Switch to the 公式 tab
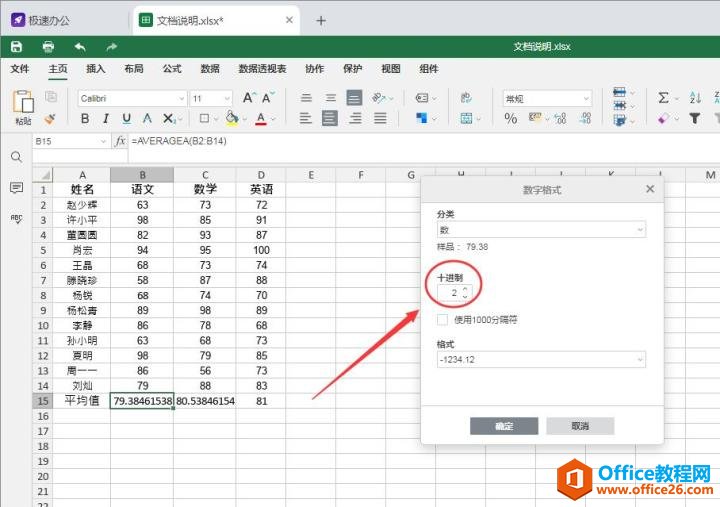 172,69
